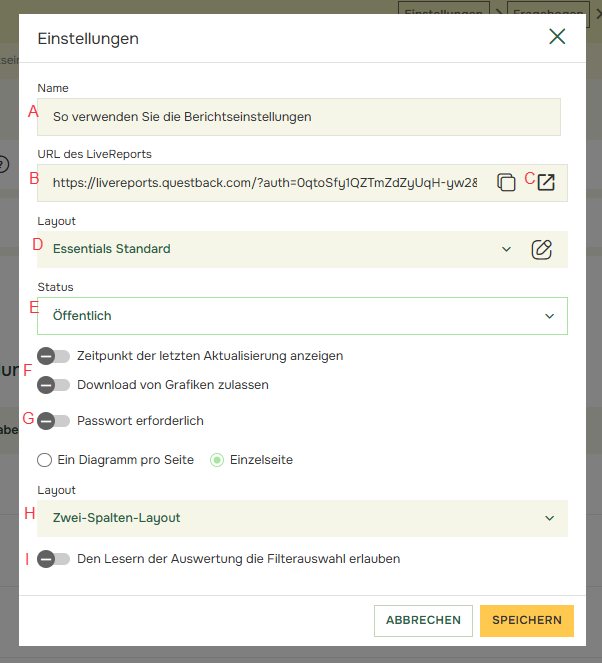The width and height of the screenshot is (602, 663).
Task: Toggle Zeitpunkt der letzten Aktualisierung anzeigen
Action: click(54, 356)
